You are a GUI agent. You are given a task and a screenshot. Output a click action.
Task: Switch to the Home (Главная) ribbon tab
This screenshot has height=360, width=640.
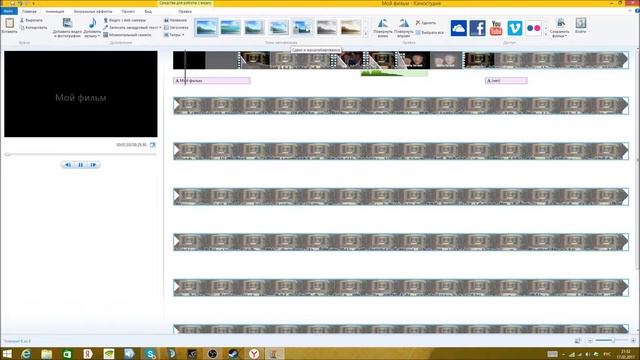(x=29, y=11)
